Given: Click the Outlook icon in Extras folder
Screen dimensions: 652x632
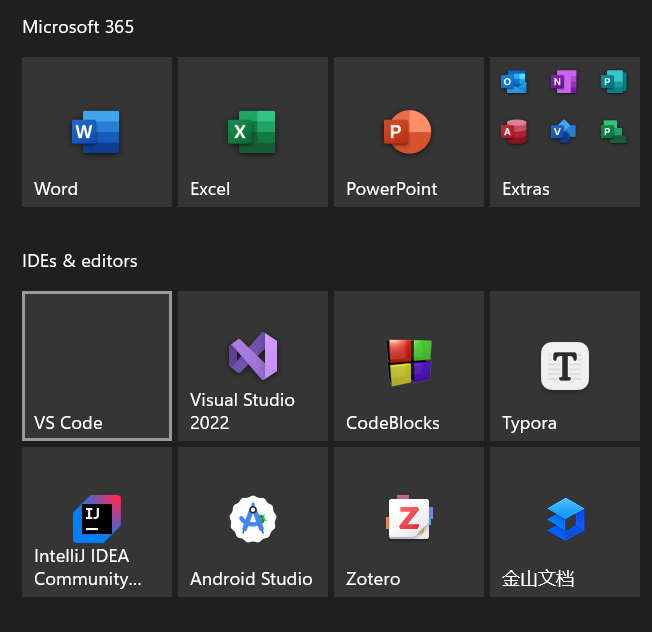Looking at the screenshot, I should (514, 81).
